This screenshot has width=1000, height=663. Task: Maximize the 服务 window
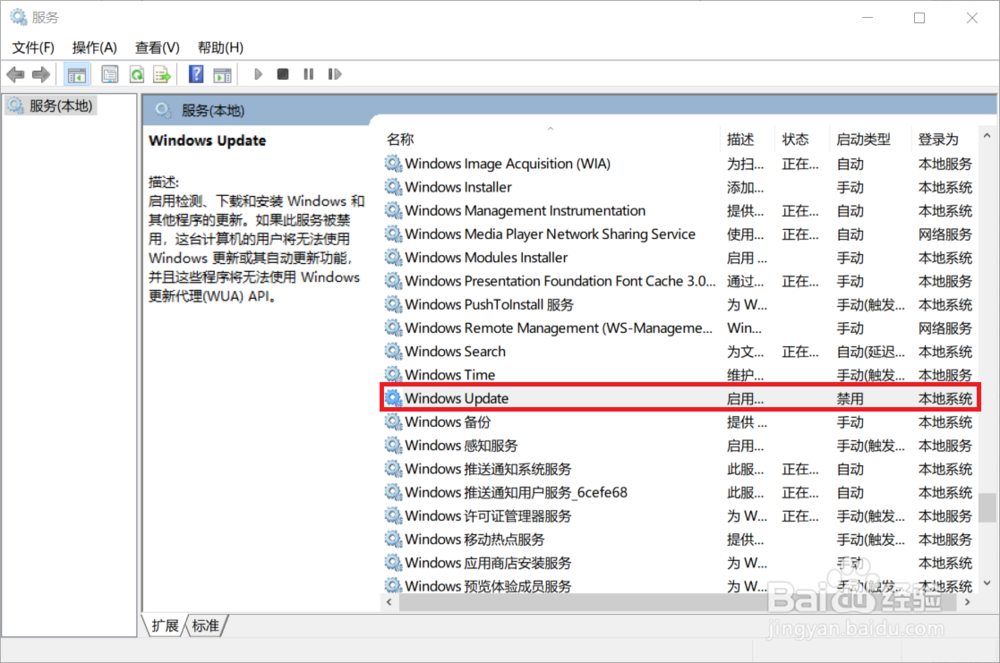[x=919, y=18]
